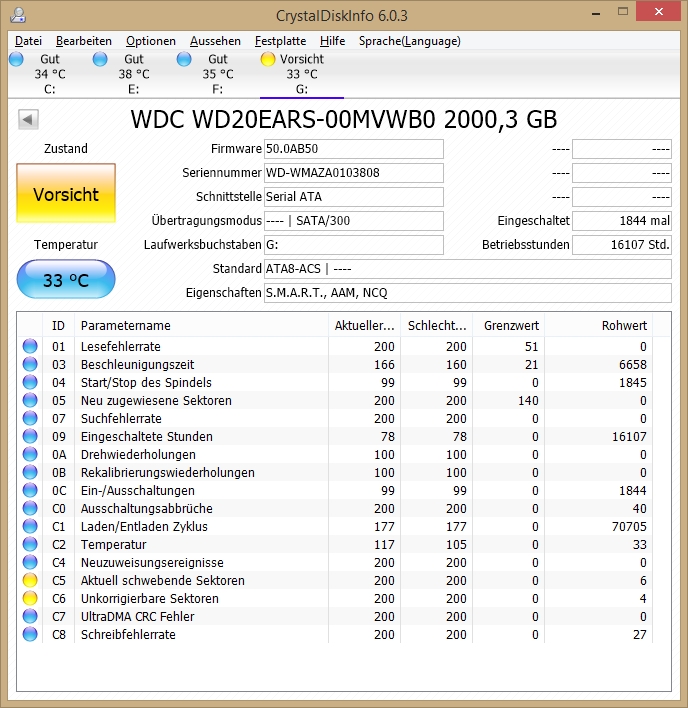Select the Unkorrigierbare Sektoren parameter name
Screen dimensions: 688x708
[149, 598]
